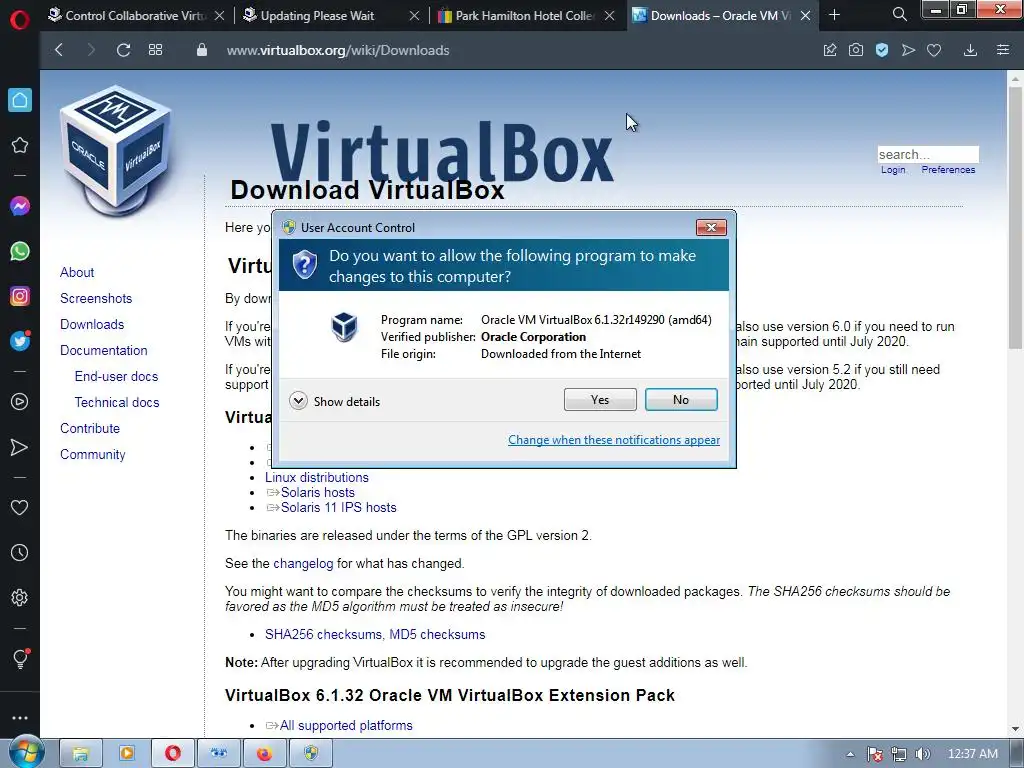The width and height of the screenshot is (1024, 768).
Task: Open Messenger in the Opera sidebar
Action: 20,206
